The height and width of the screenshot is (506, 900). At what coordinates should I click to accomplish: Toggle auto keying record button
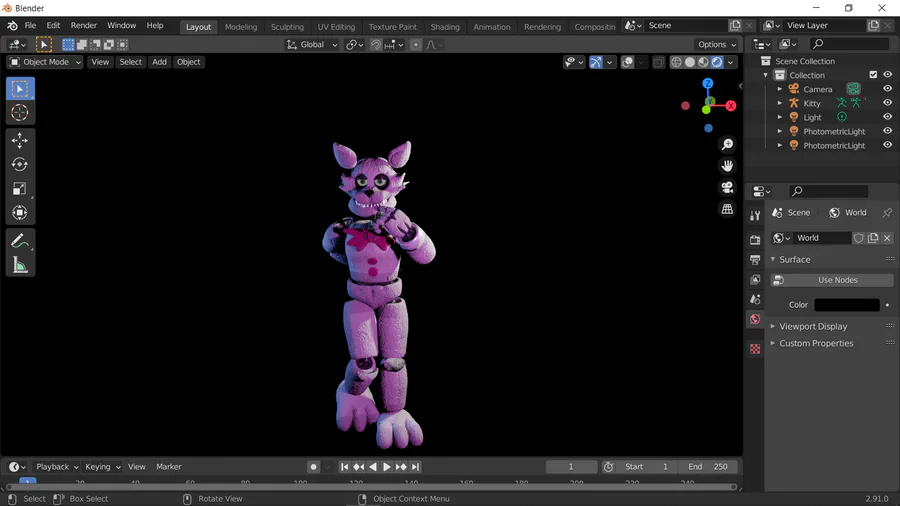click(x=313, y=467)
